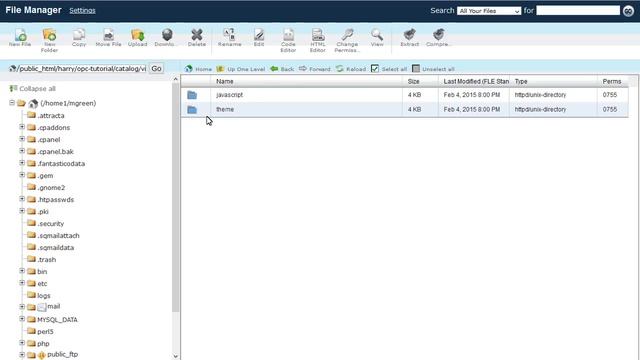The image size is (640, 360).
Task: Expand the php folder
Action: (22, 343)
